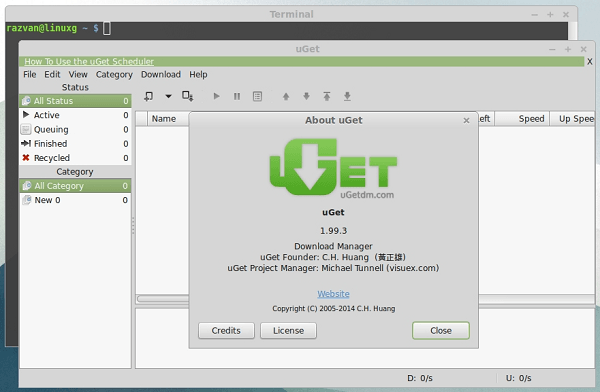This screenshot has height=392, width=600.
Task: Open the File menu
Action: point(29,74)
